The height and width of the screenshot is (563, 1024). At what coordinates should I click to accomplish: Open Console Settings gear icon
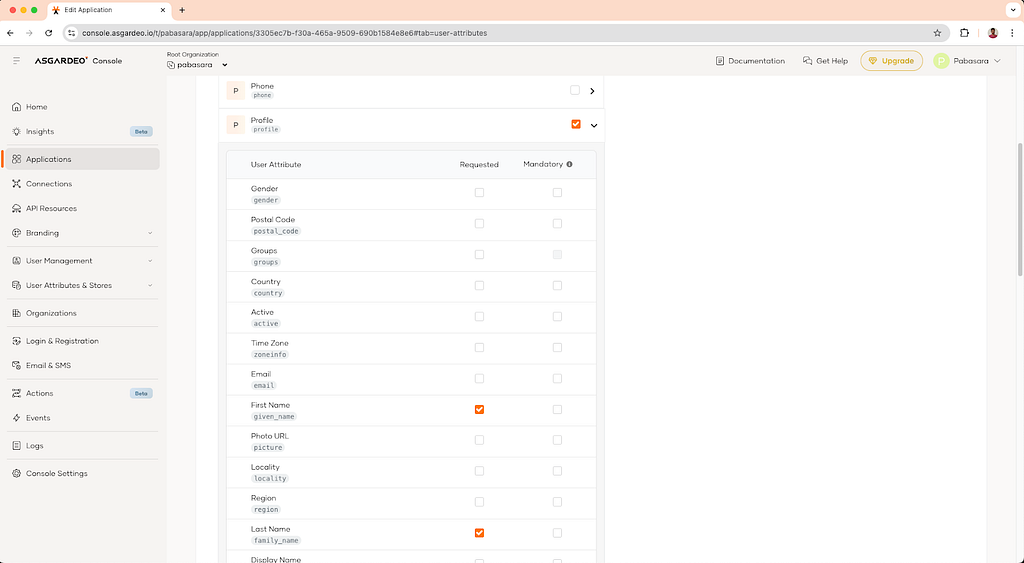tap(17, 474)
